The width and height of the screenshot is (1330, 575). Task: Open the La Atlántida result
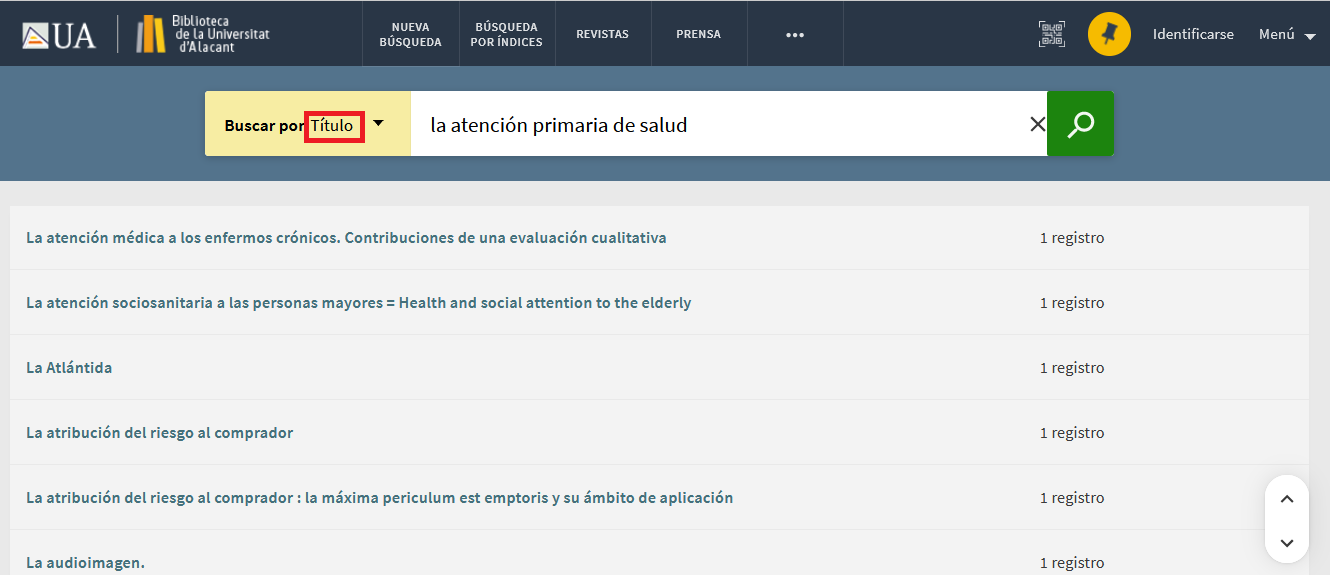(69, 367)
